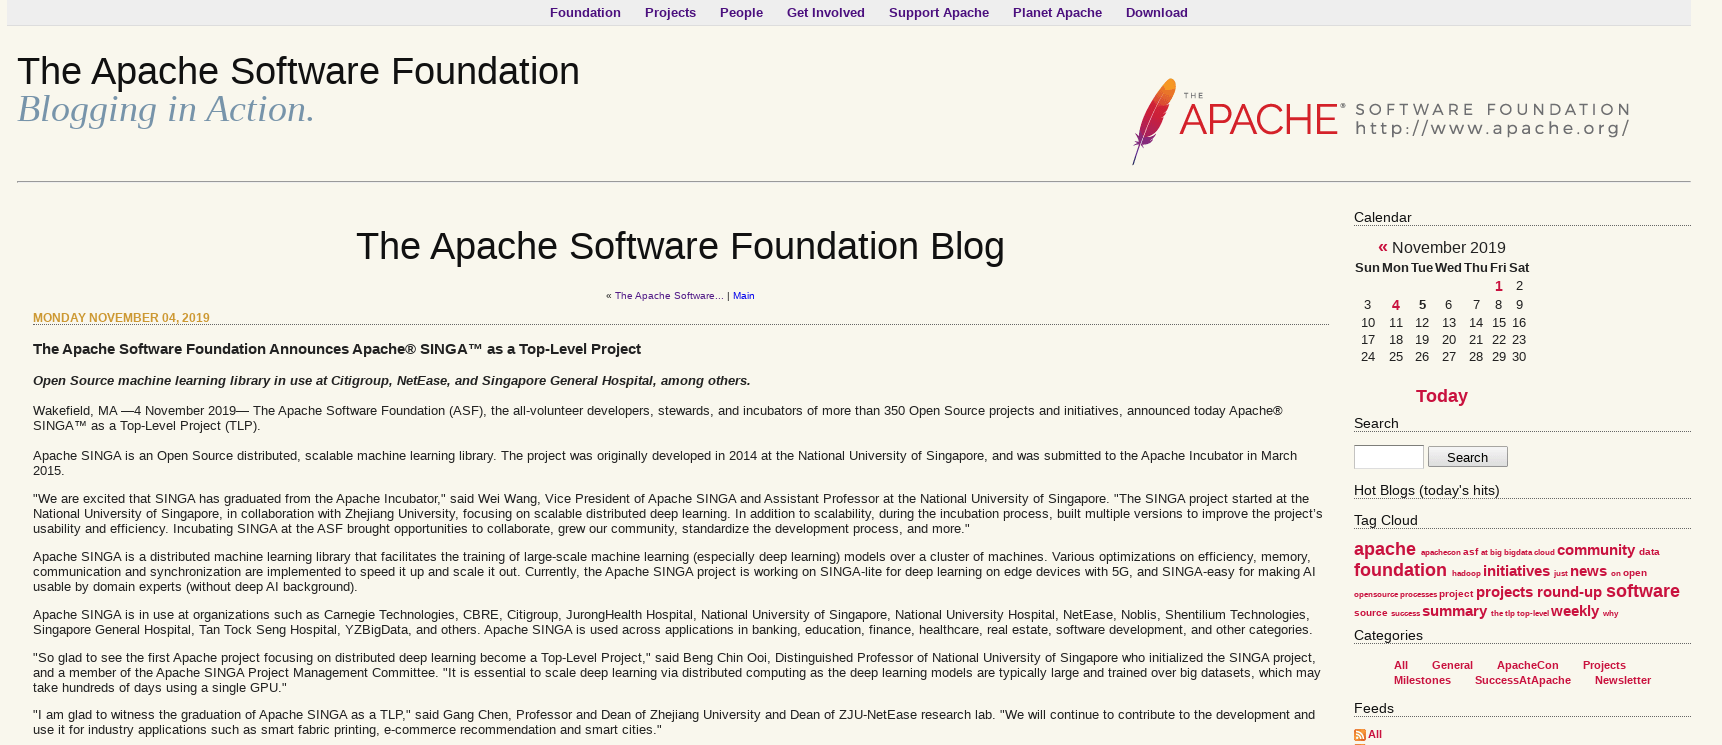
Task: Open the All category link
Action: point(1400,665)
